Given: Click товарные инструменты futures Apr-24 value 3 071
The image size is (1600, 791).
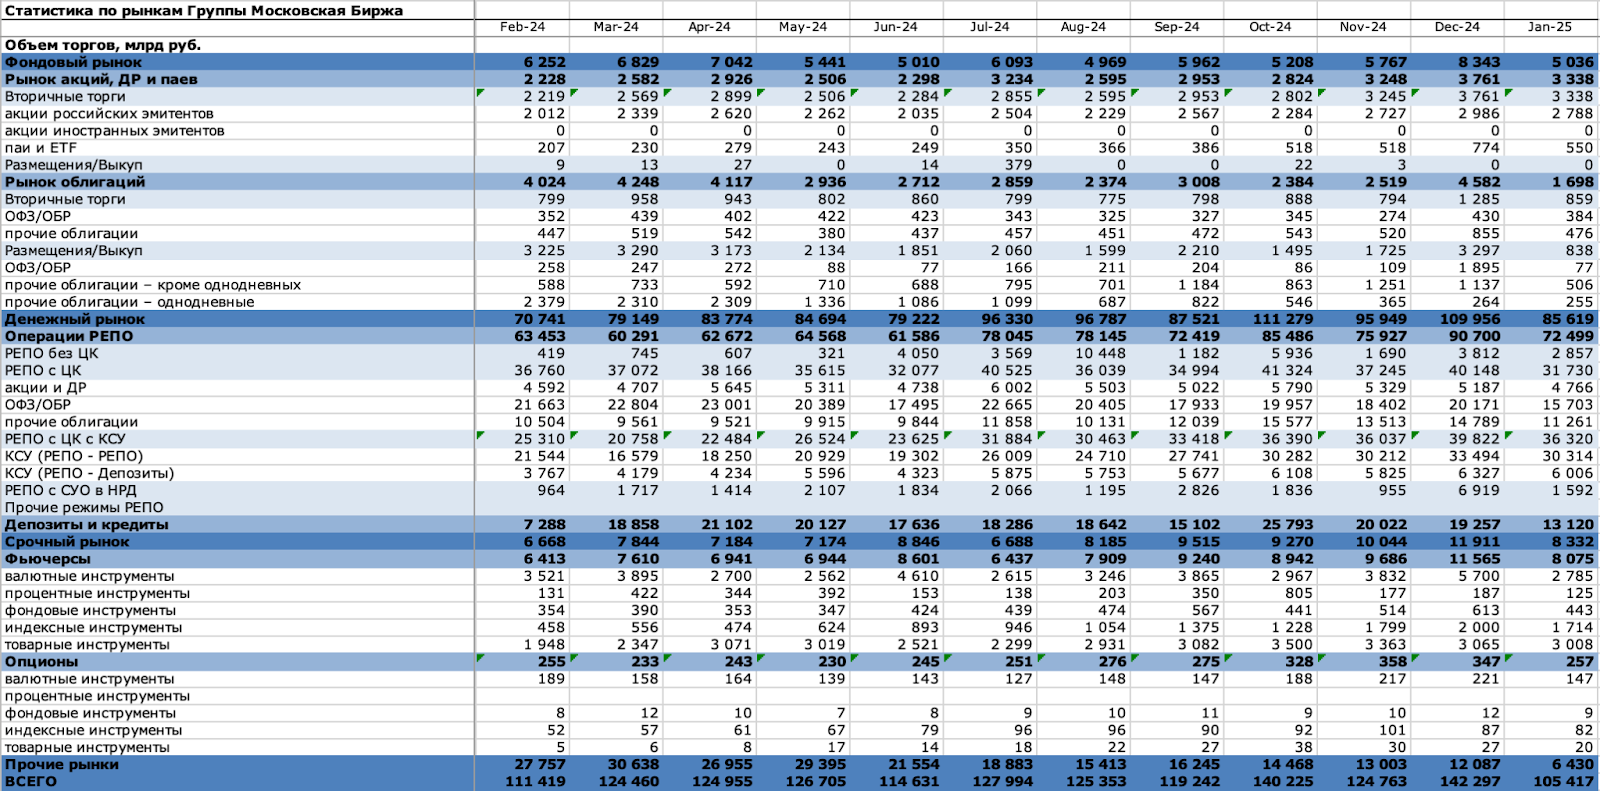Looking at the screenshot, I should click(x=731, y=645).
